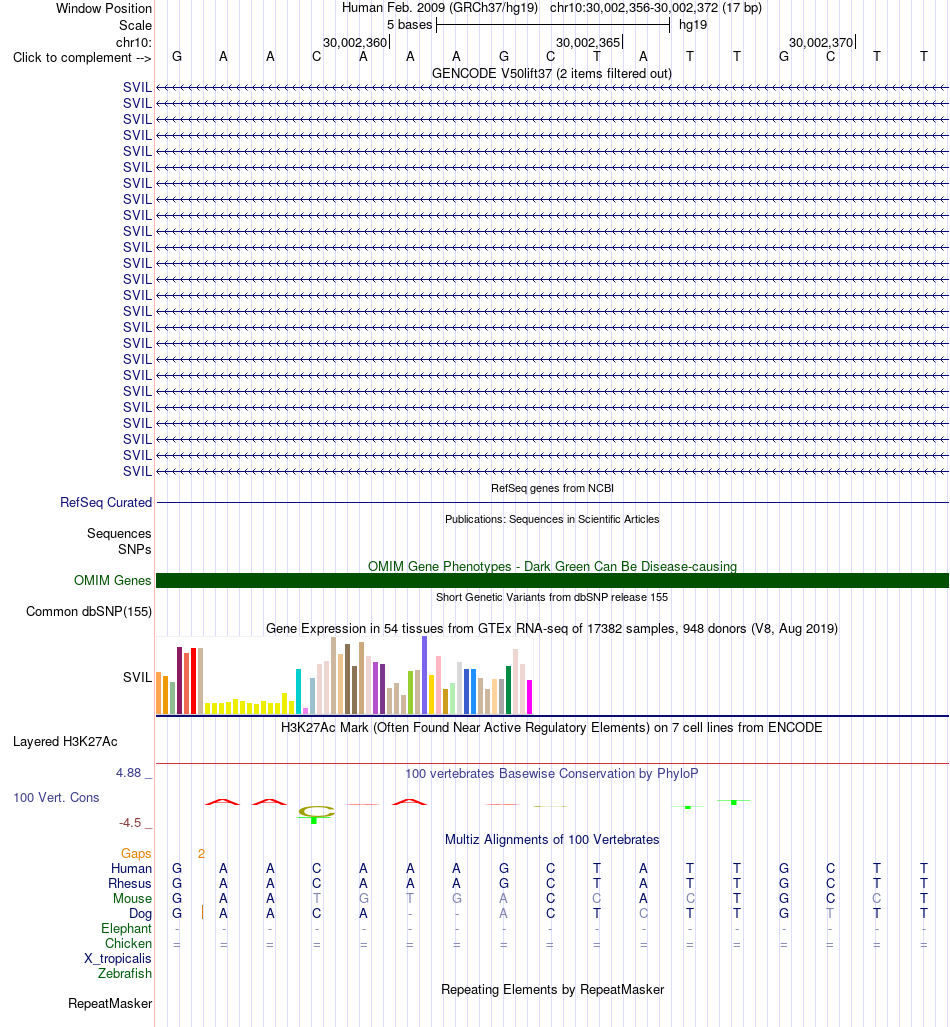Click the GENCODE V50lift37 track title
Screen dimensions: 950x1027
pos(552,73)
